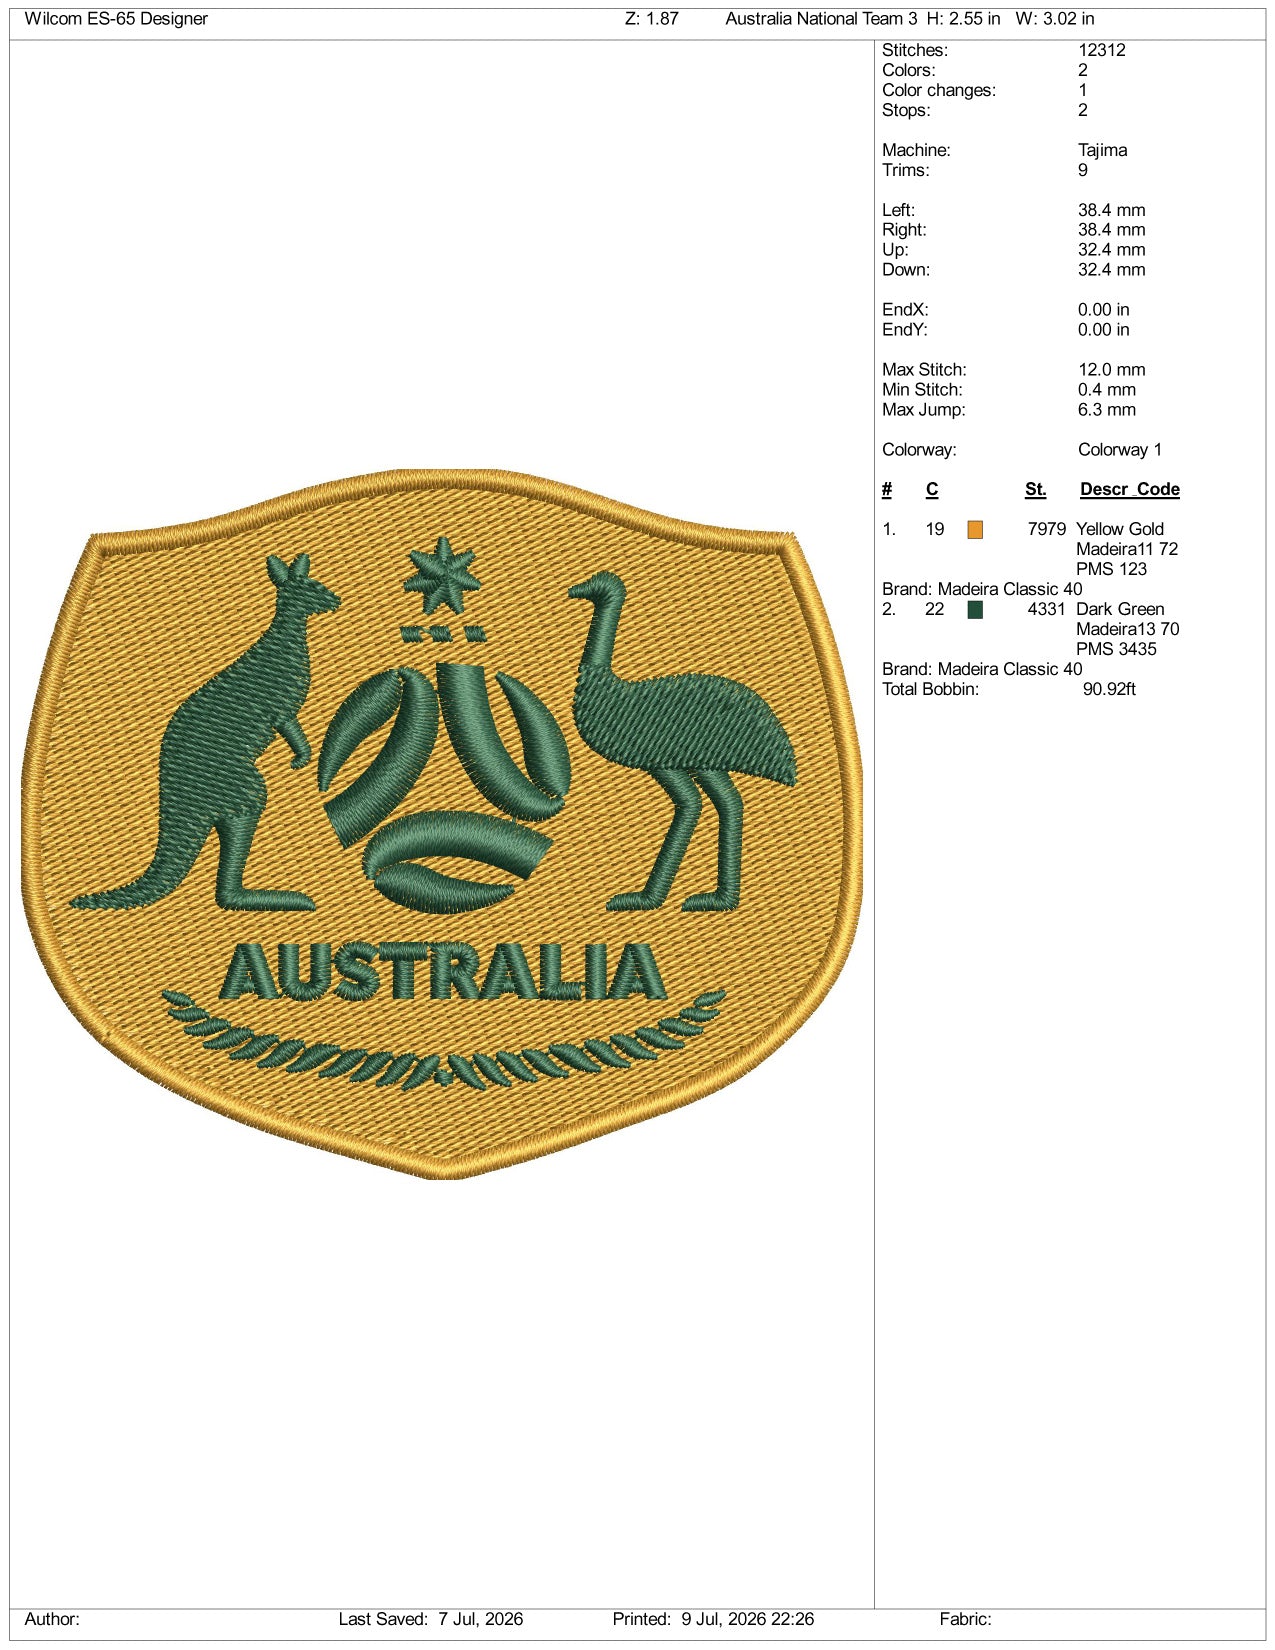Click the 'Madeira11 72' thread code
Viewport: 1275px width, 1650px height.
point(1127,550)
